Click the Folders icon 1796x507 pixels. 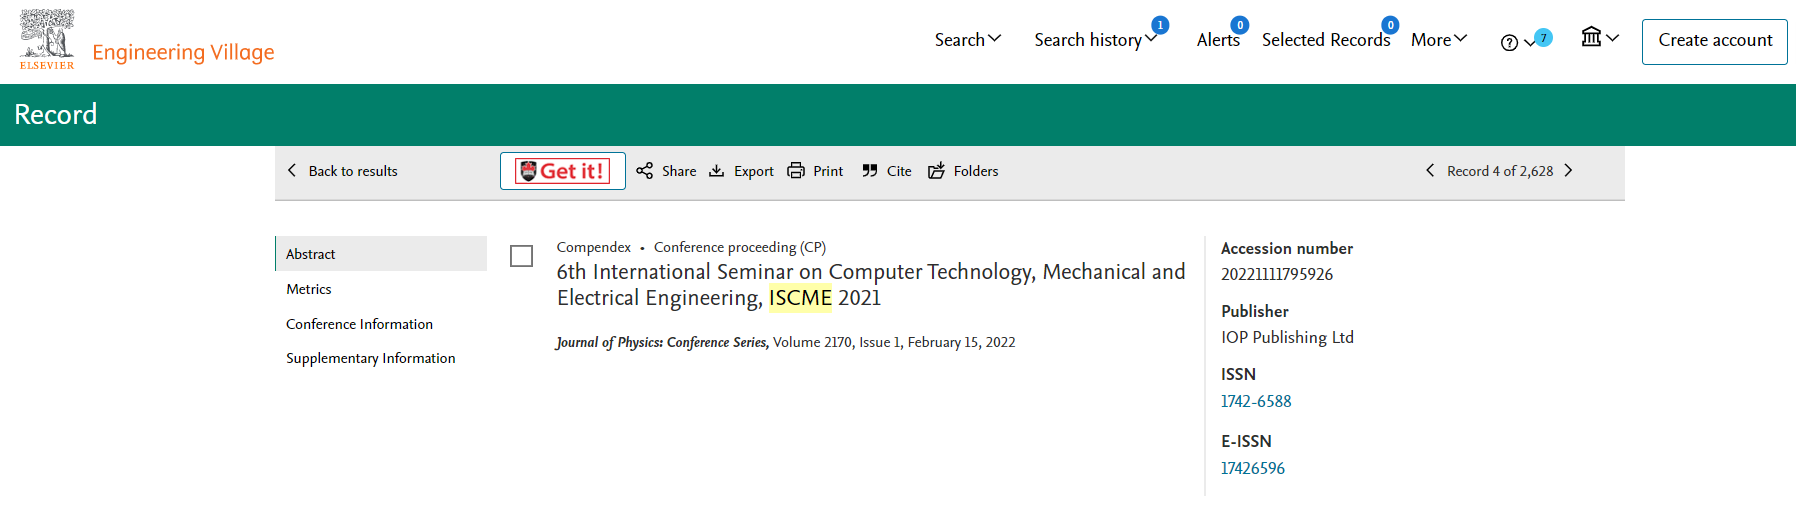(x=936, y=170)
